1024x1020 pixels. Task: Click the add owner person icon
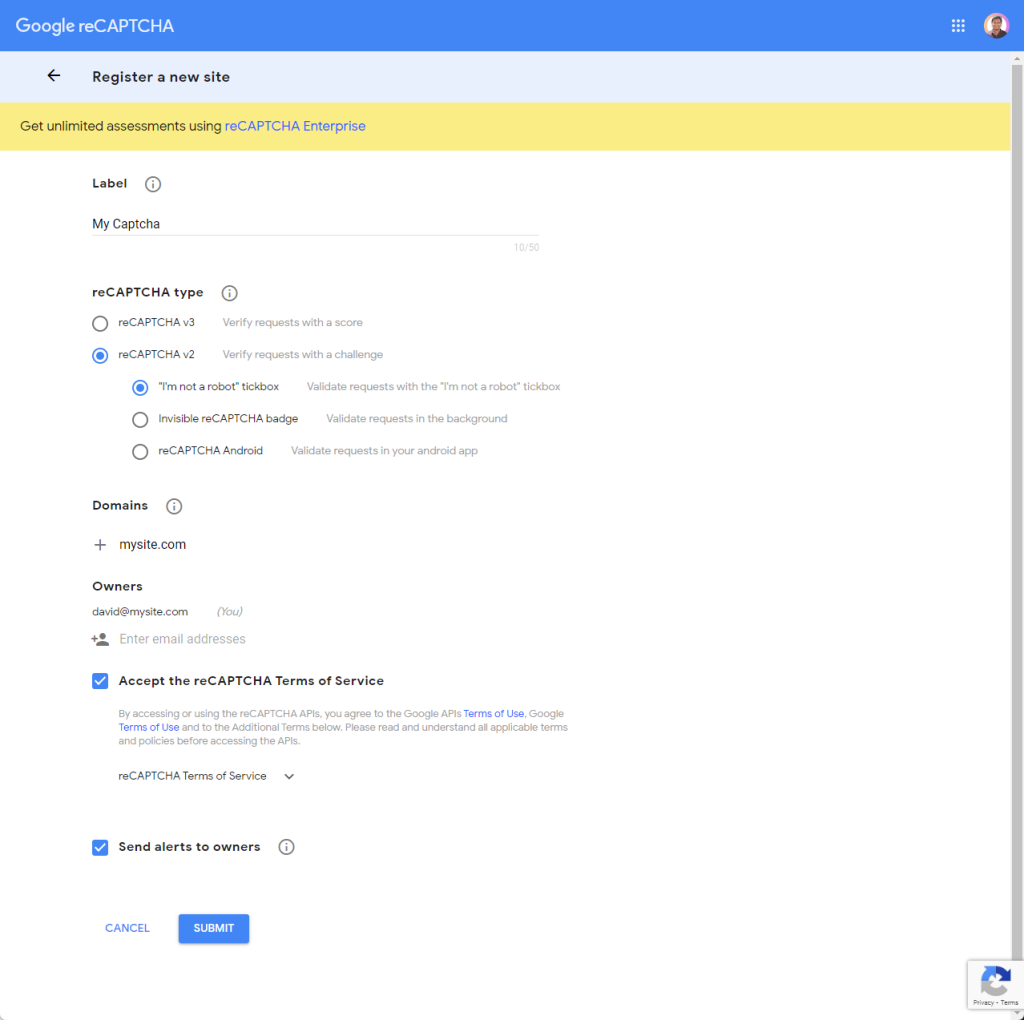tap(100, 639)
